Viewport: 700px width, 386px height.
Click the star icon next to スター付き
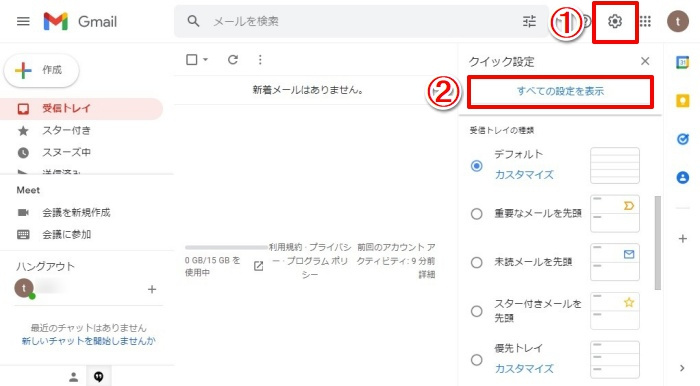23,131
